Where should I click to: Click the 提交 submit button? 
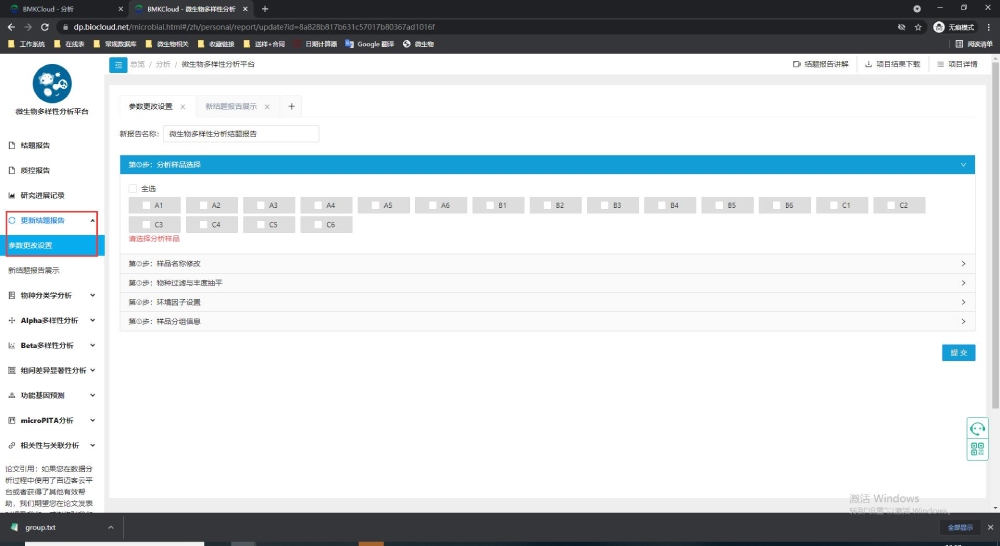[957, 353]
